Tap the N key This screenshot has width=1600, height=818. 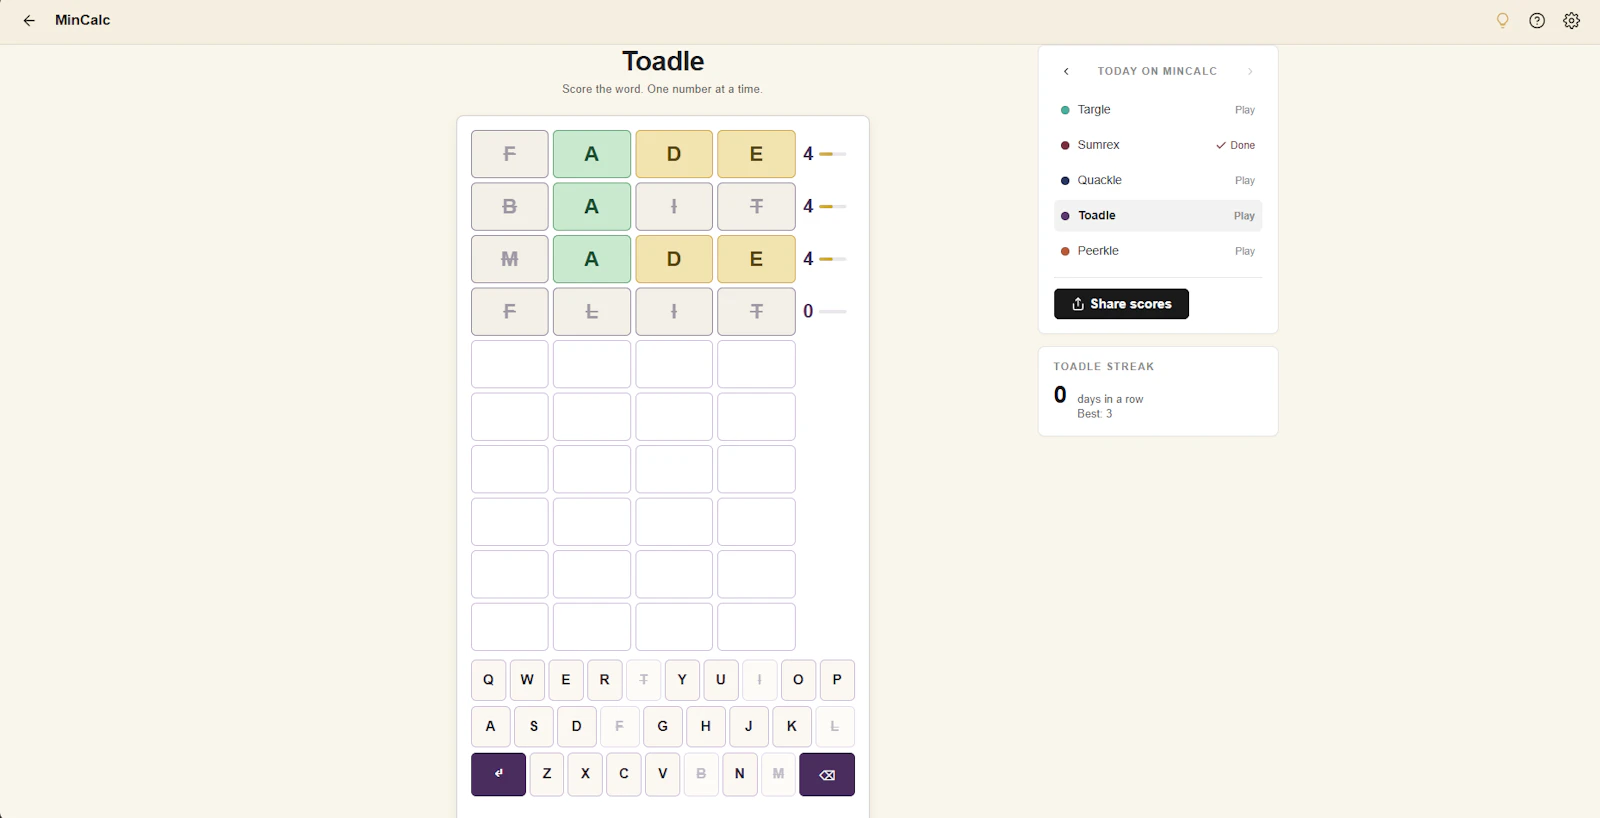(740, 774)
